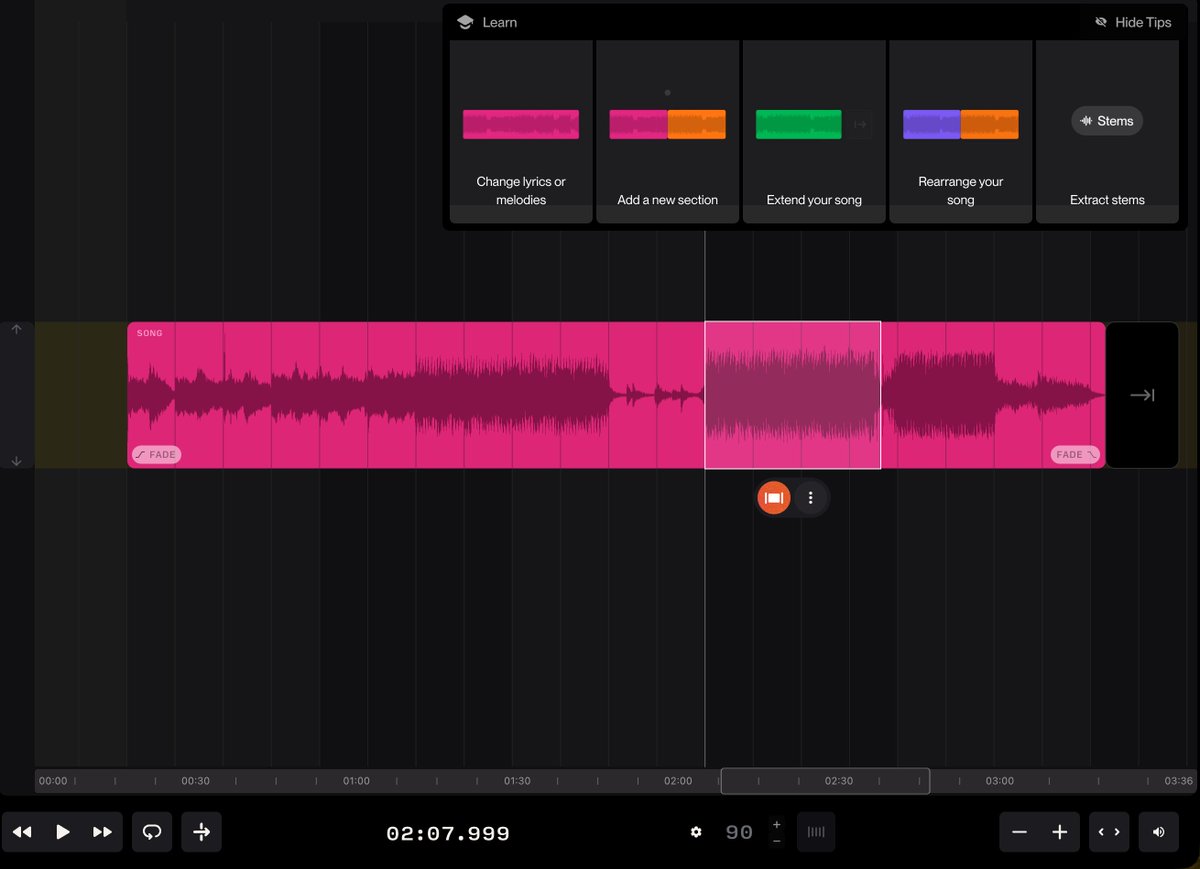1200x869 pixels.
Task: Zoom out the timeline with minus
Action: pyautogui.click(x=1020, y=832)
